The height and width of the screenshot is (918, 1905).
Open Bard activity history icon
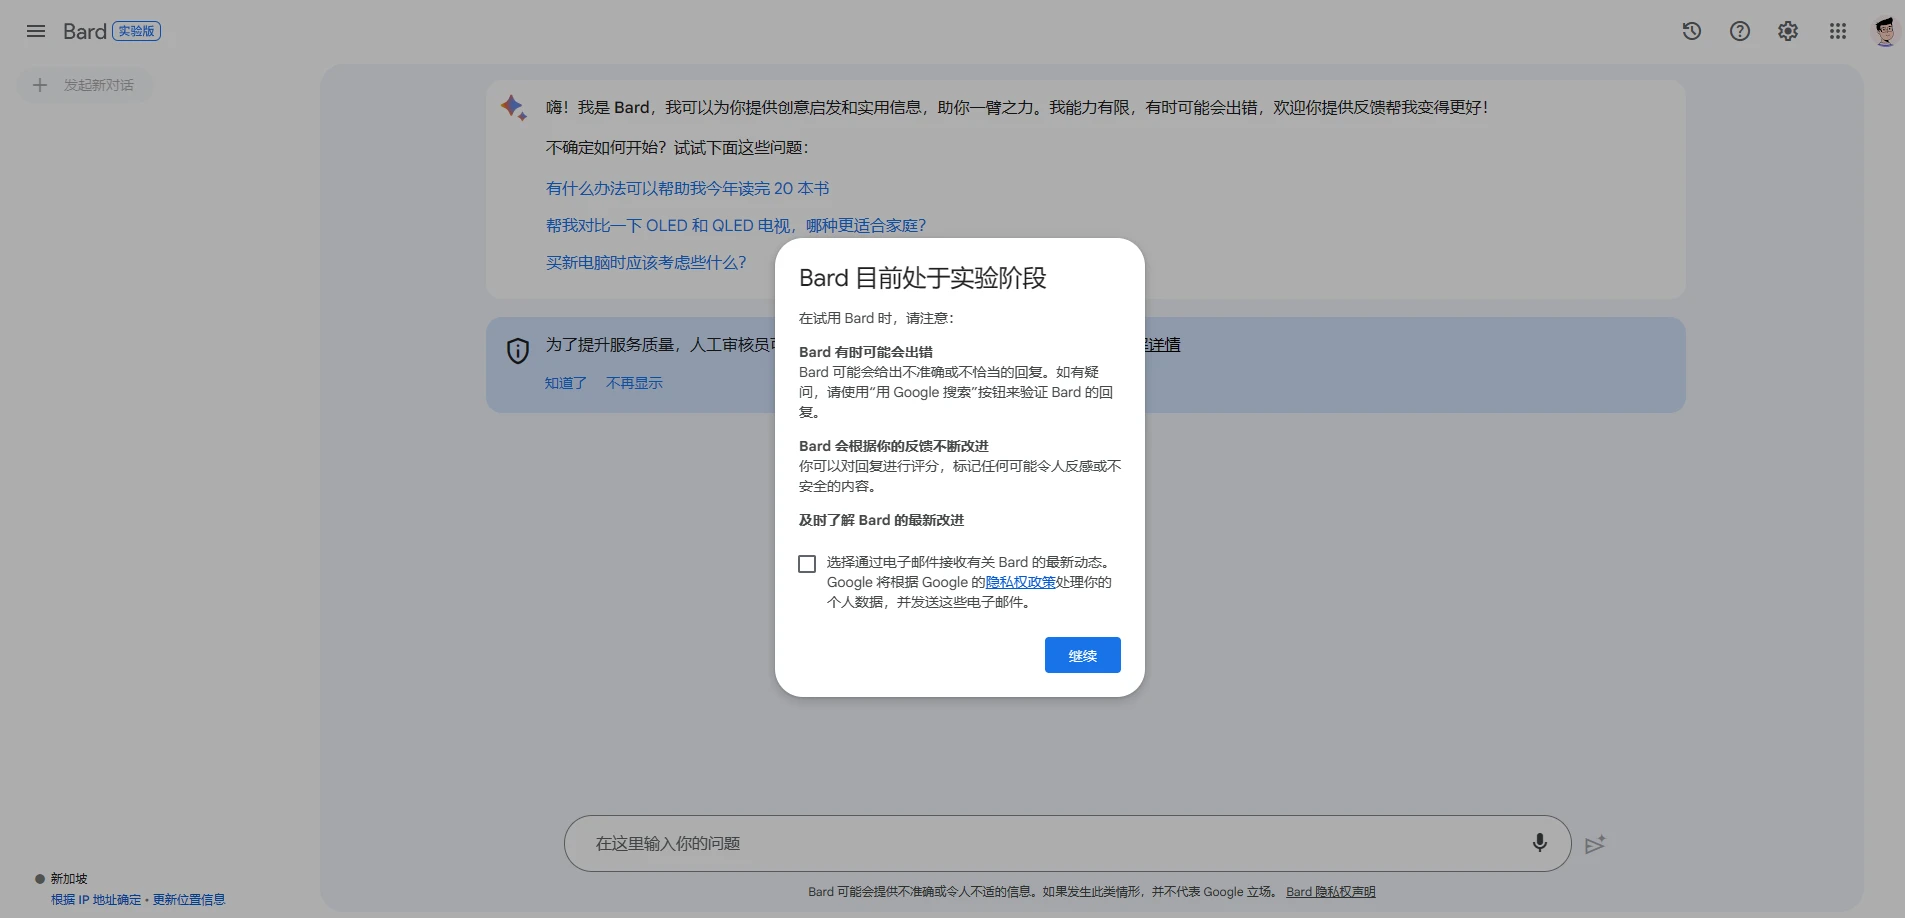point(1691,31)
